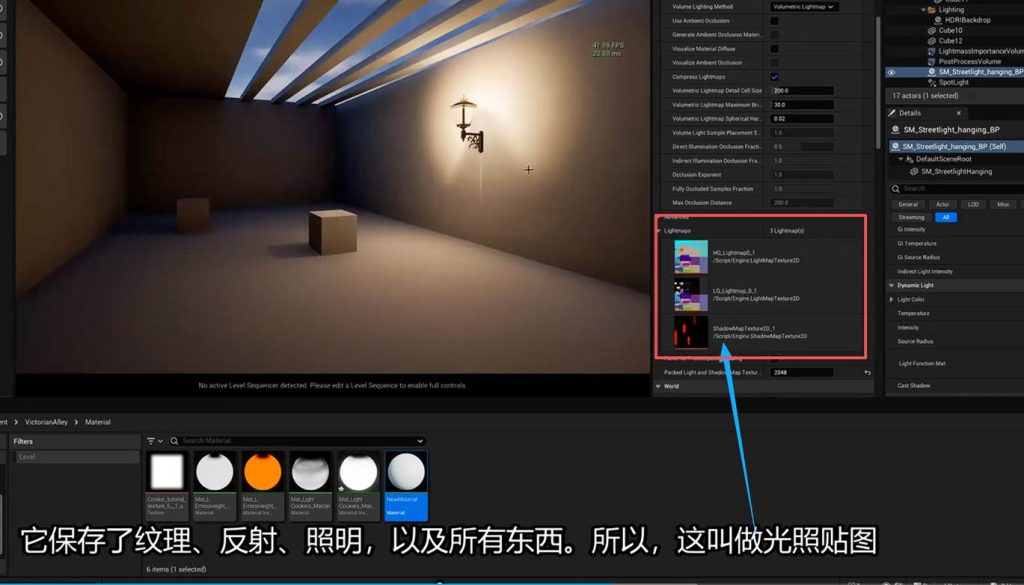Click the SM_StreetlightHanging component icon
The width and height of the screenshot is (1024, 585).
coord(913,171)
